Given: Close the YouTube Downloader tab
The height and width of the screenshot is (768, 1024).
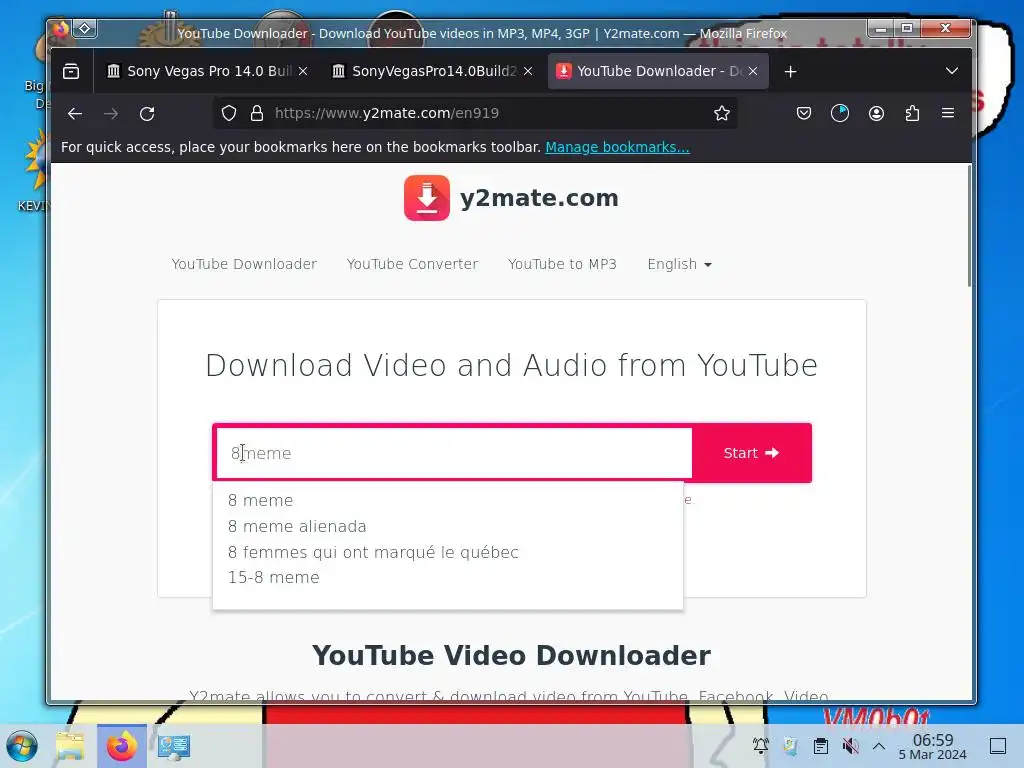Looking at the screenshot, I should (753, 71).
